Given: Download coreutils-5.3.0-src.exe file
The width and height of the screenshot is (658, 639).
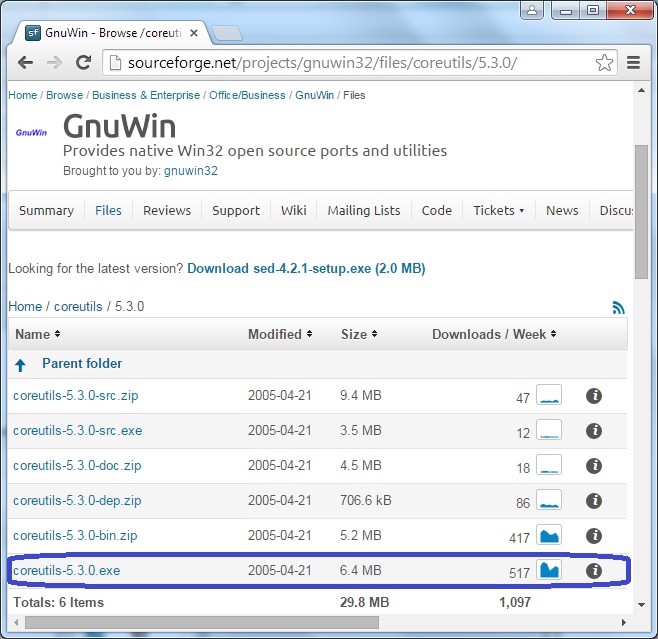Looking at the screenshot, I should [x=78, y=431].
